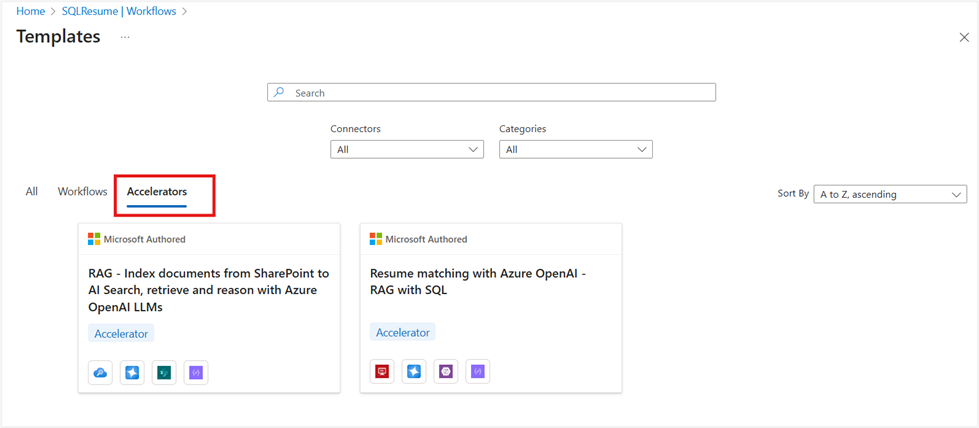Click the purple data operations icon in Resume matching card
This screenshot has width=979, height=428.
tap(478, 371)
